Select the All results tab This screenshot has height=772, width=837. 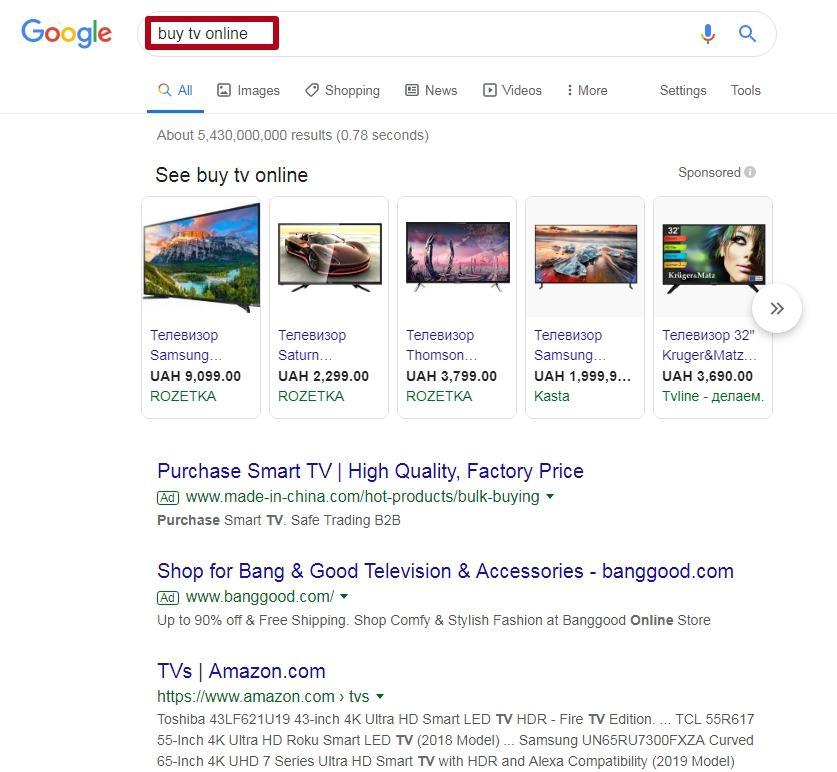click(175, 90)
